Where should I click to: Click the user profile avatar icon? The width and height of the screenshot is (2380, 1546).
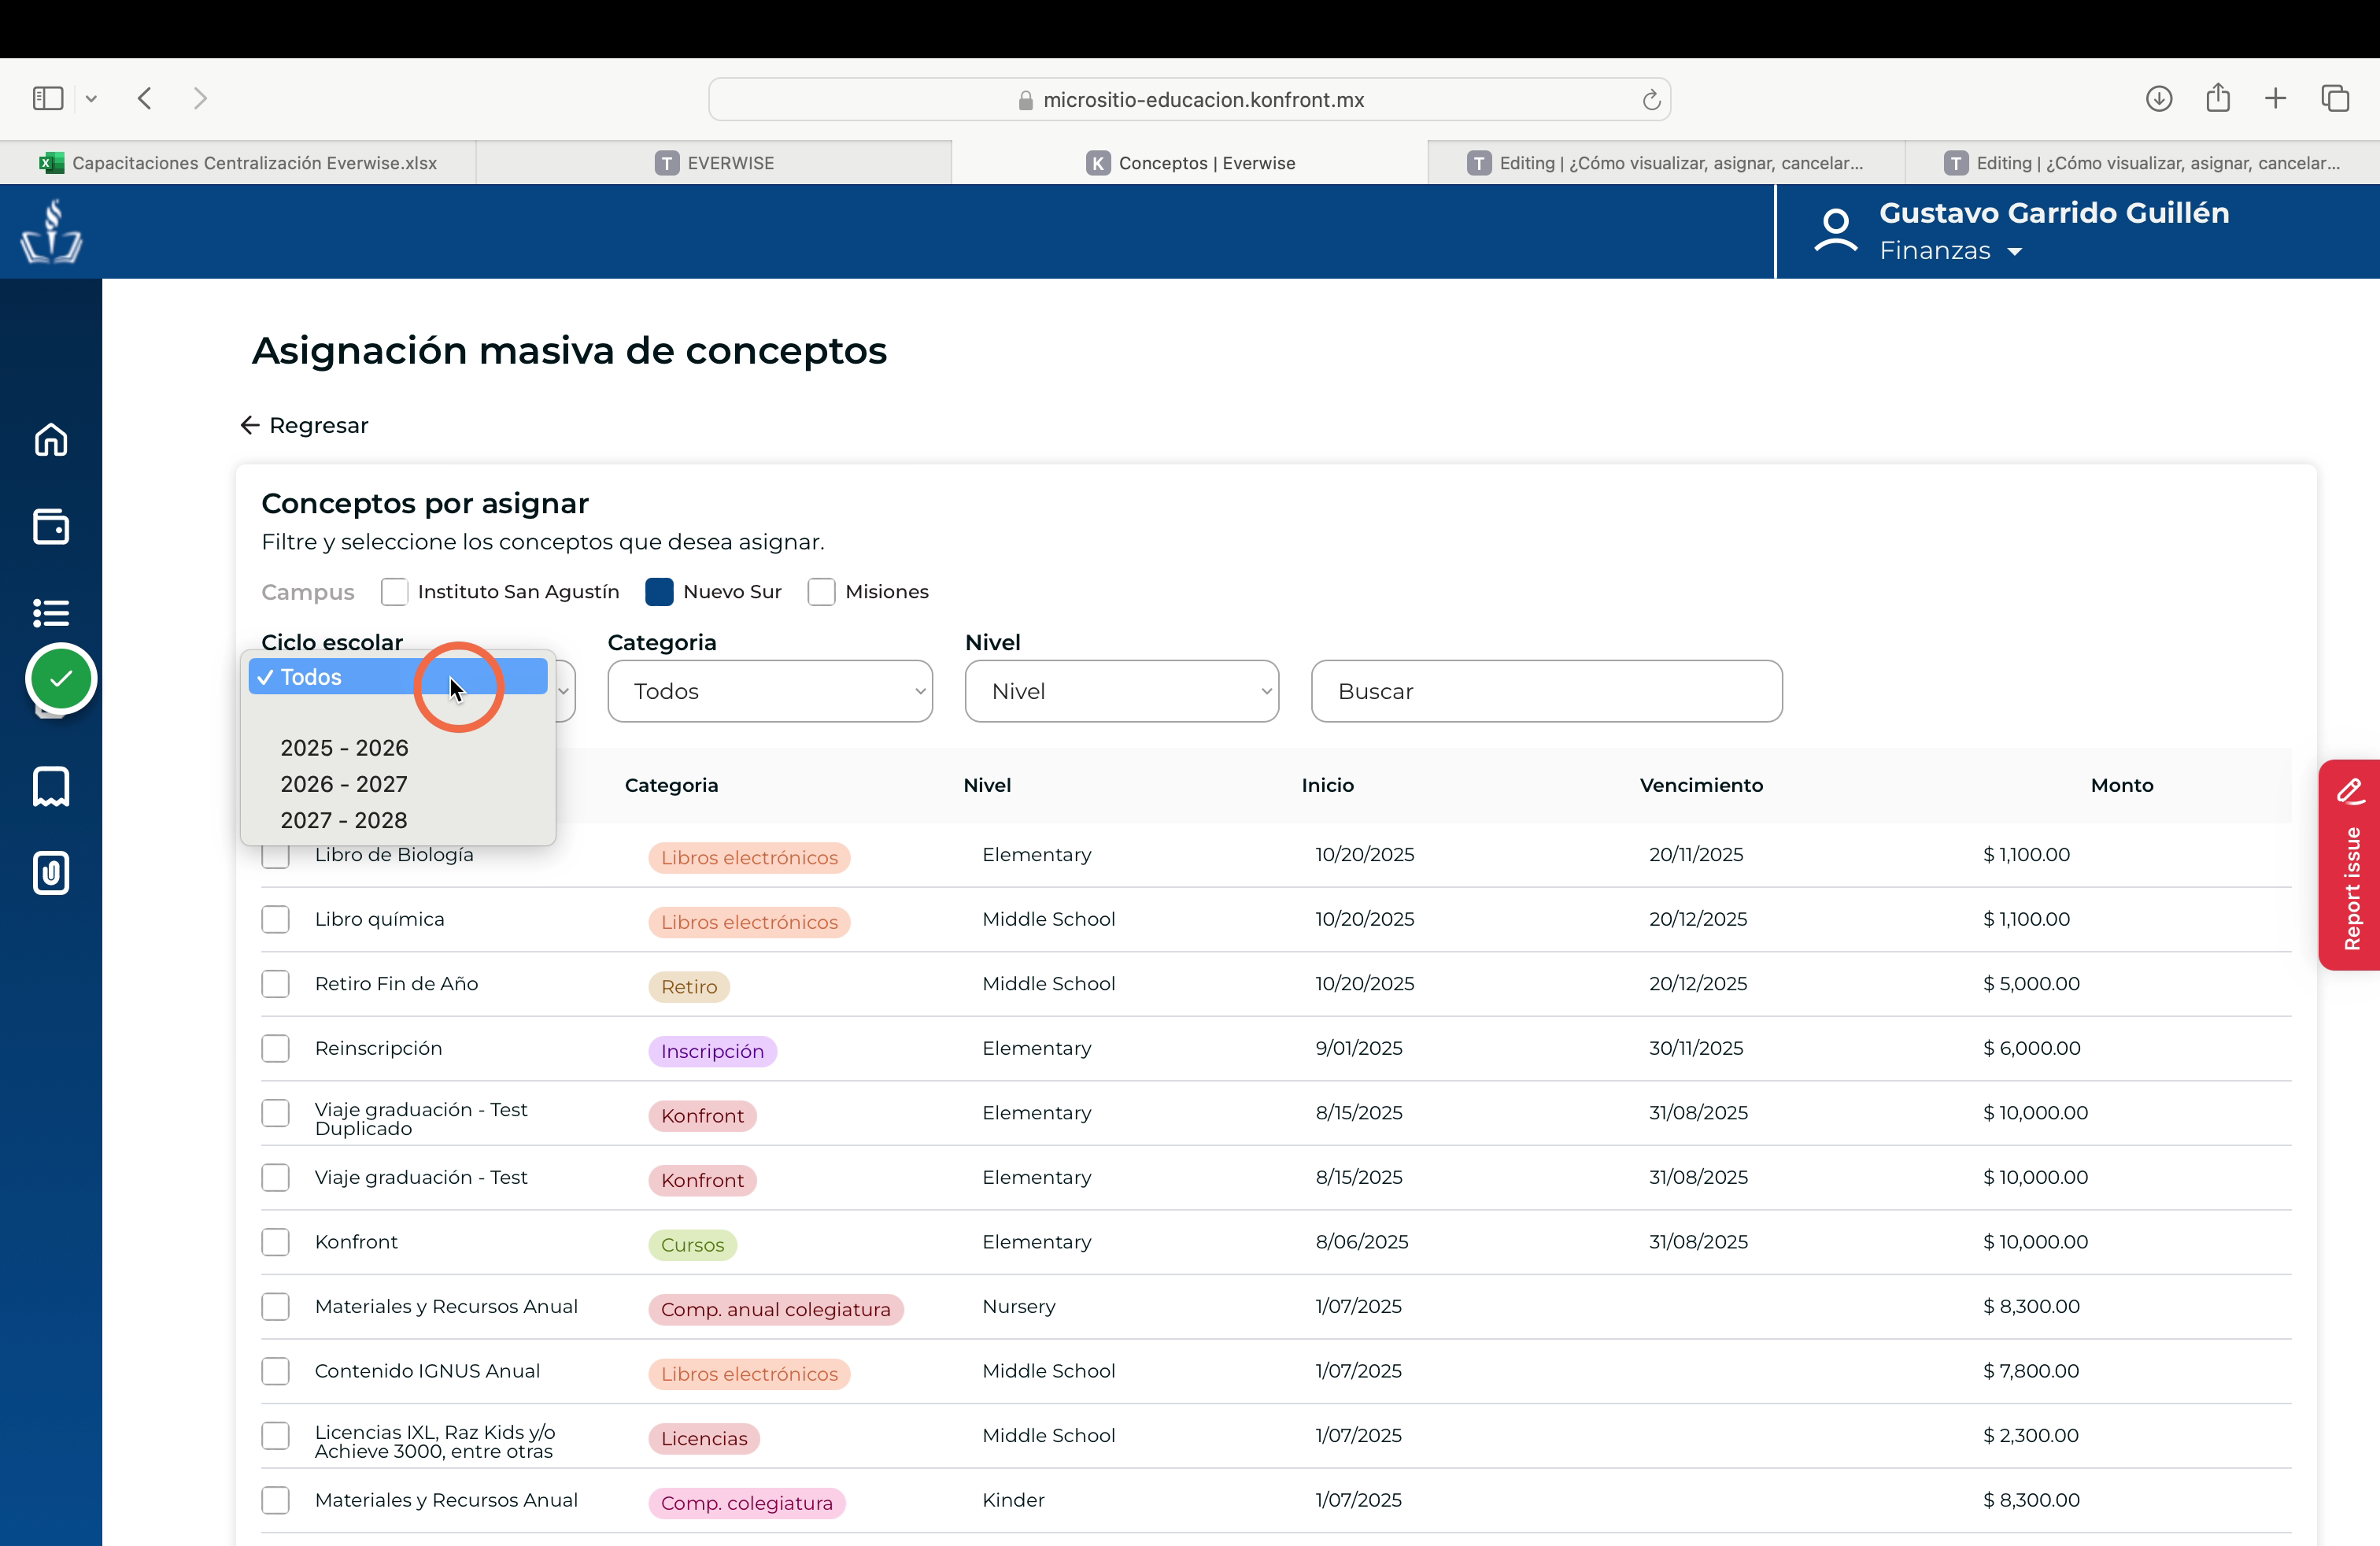coord(1835,231)
